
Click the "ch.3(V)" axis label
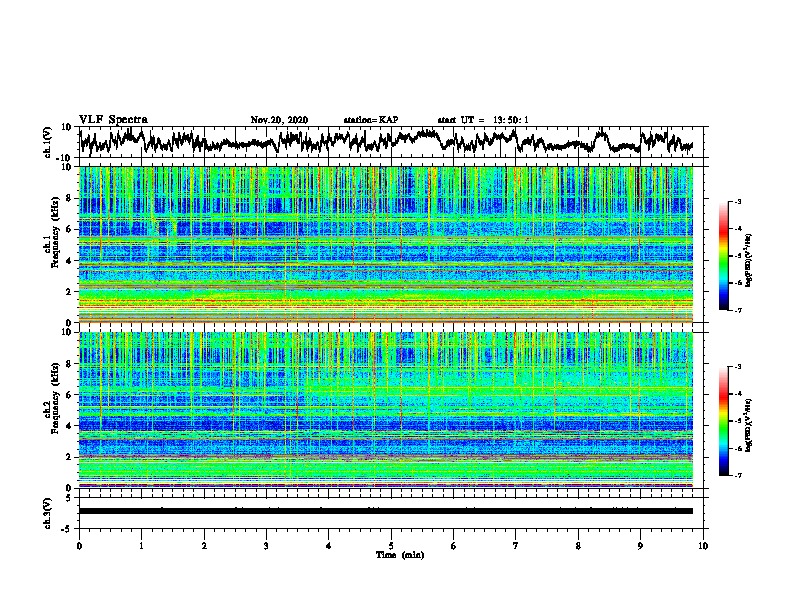coord(48,514)
